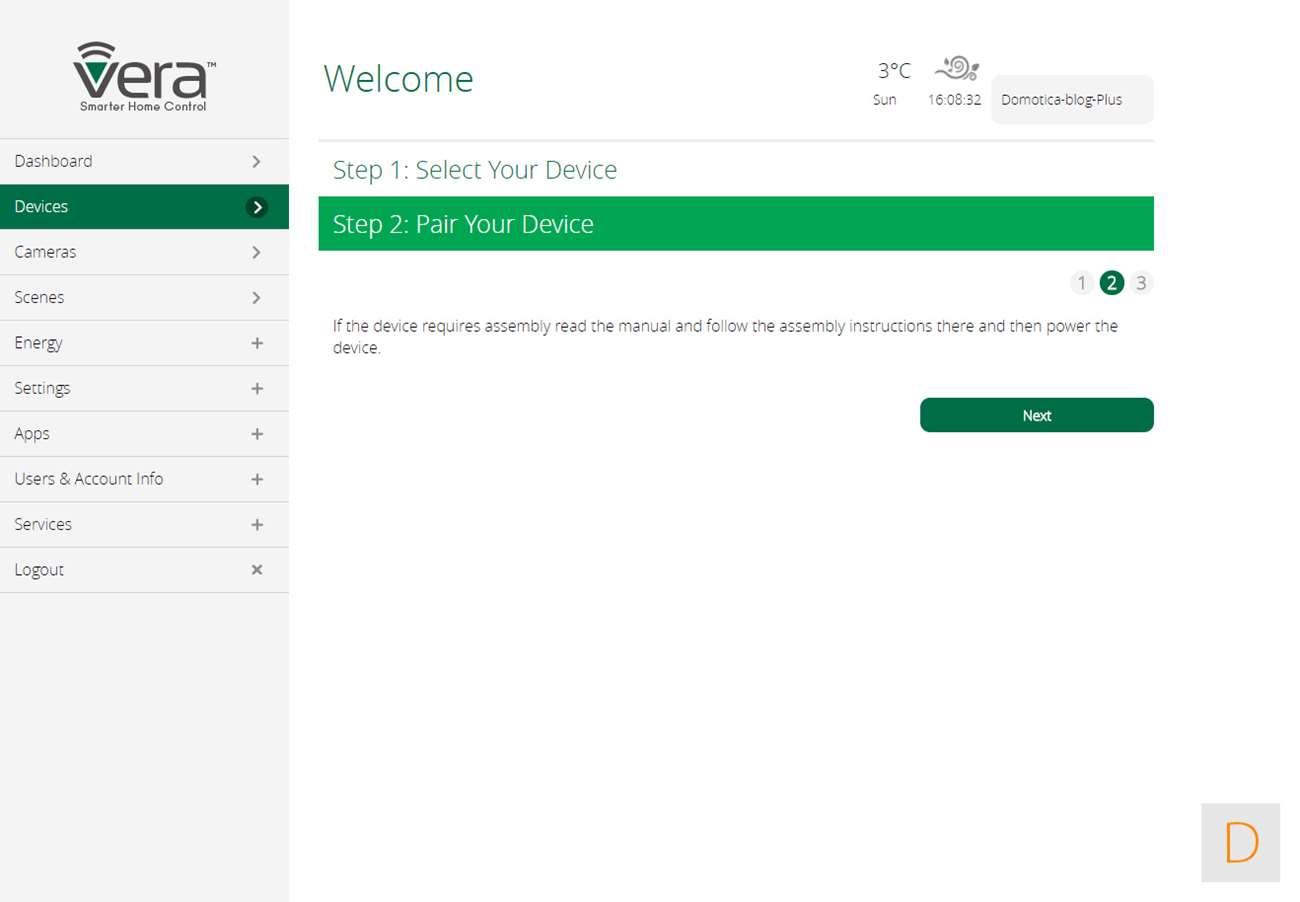The image size is (1300, 902).
Task: Click the orange D watermark icon
Action: tap(1240, 843)
